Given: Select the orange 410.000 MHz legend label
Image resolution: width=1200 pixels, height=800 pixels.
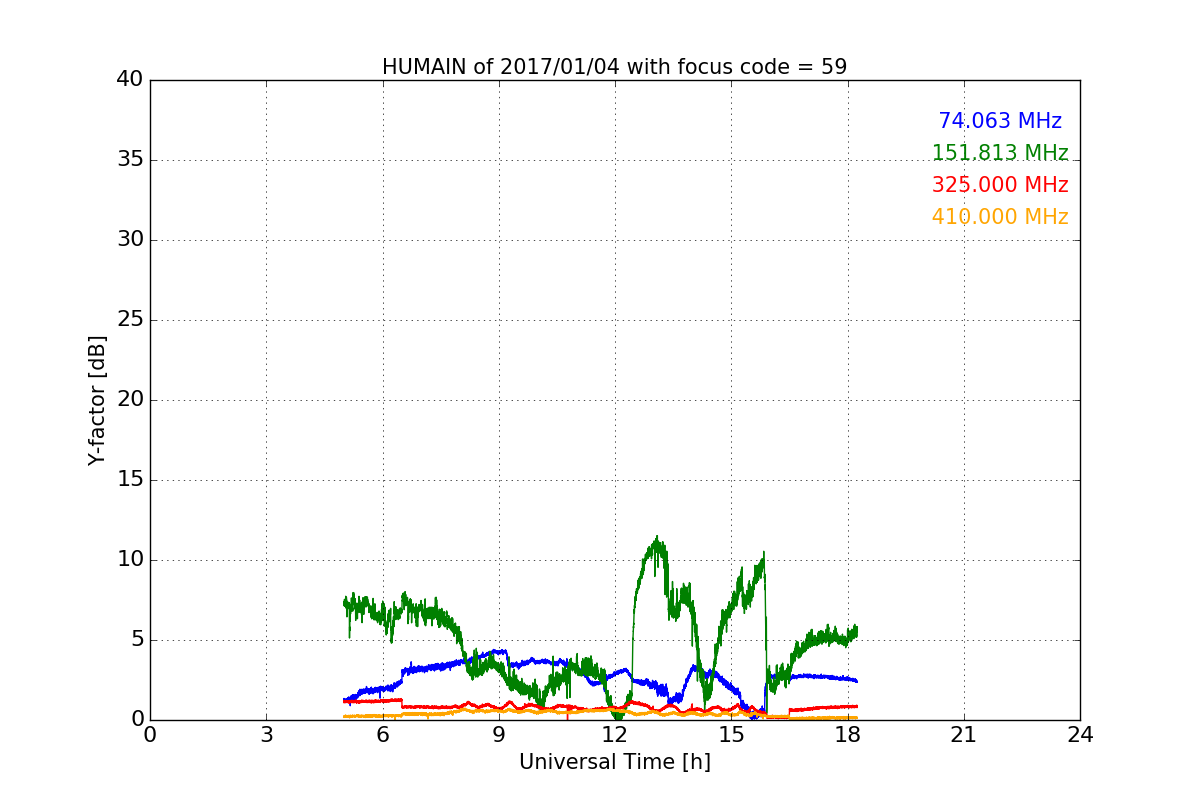Looking at the screenshot, I should click(x=1000, y=217).
